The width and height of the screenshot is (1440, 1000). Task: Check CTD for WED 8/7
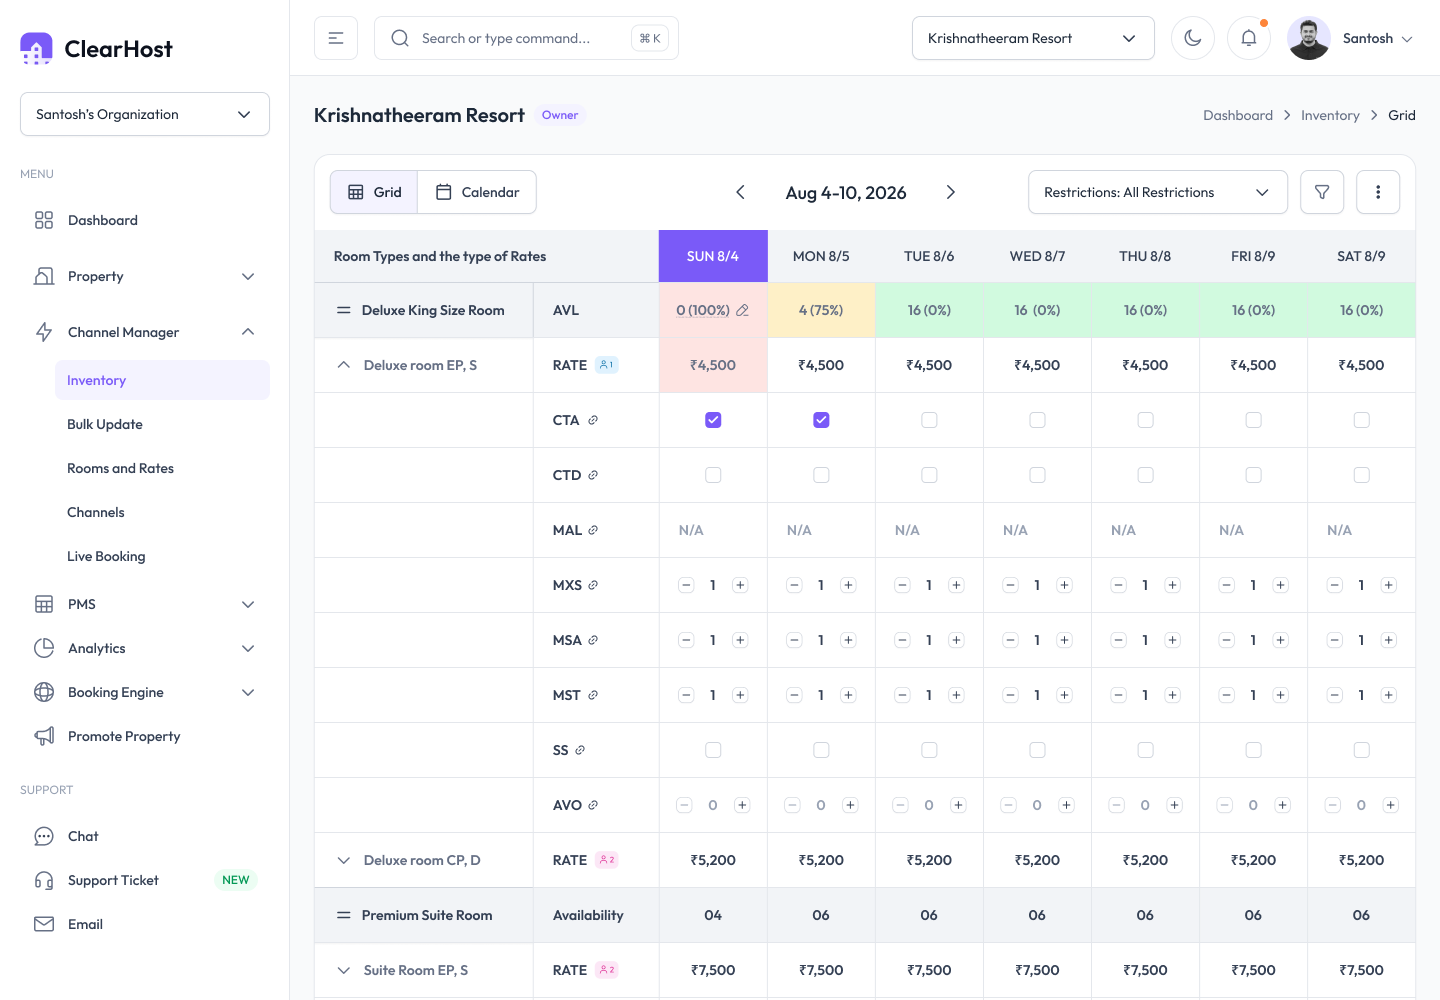click(1037, 475)
